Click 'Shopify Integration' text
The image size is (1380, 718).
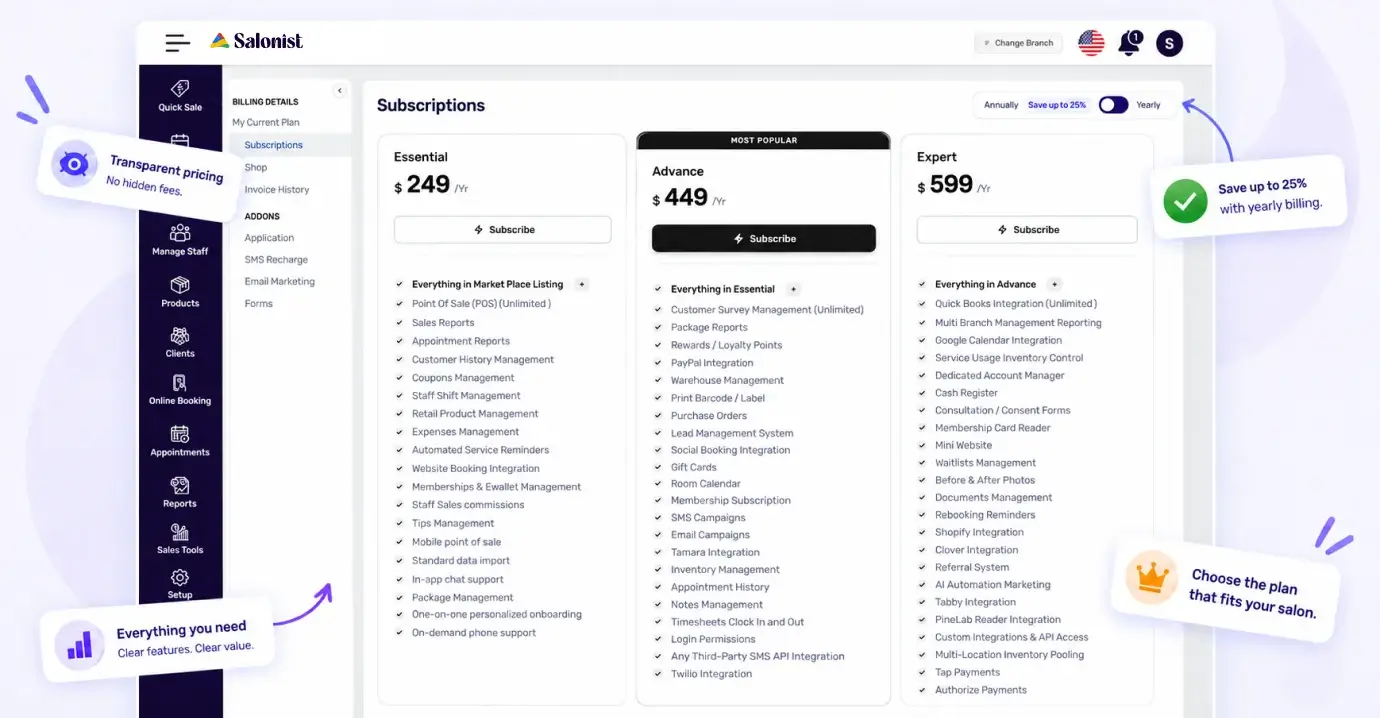pos(979,532)
